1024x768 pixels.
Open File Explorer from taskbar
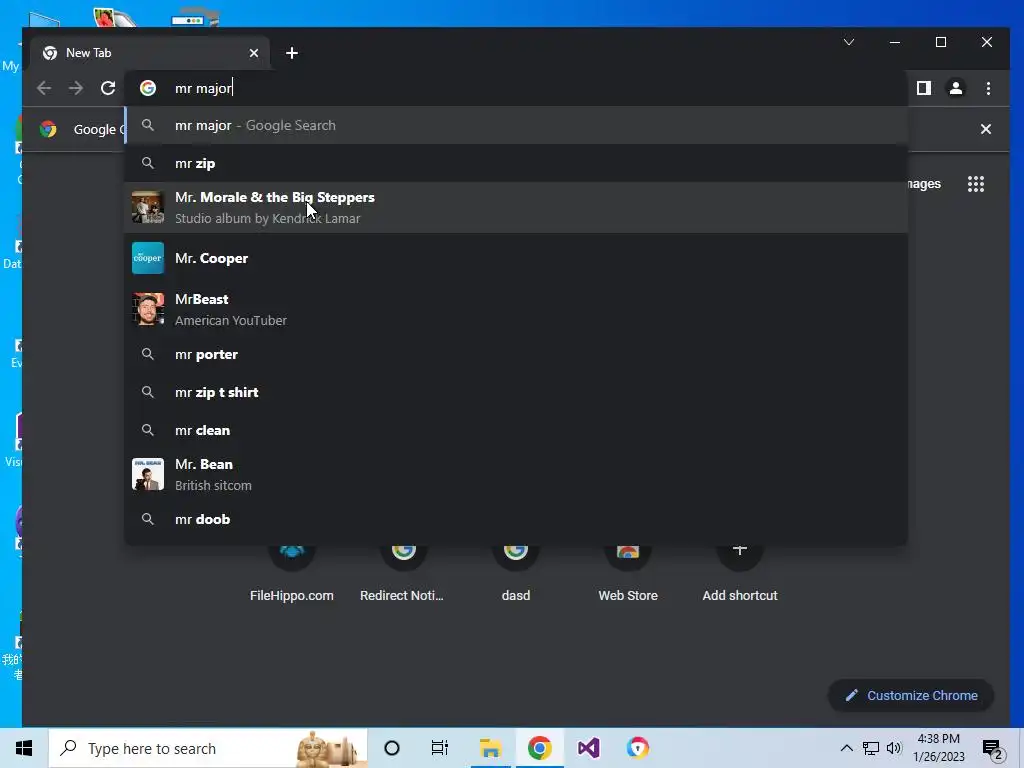tap(490, 748)
